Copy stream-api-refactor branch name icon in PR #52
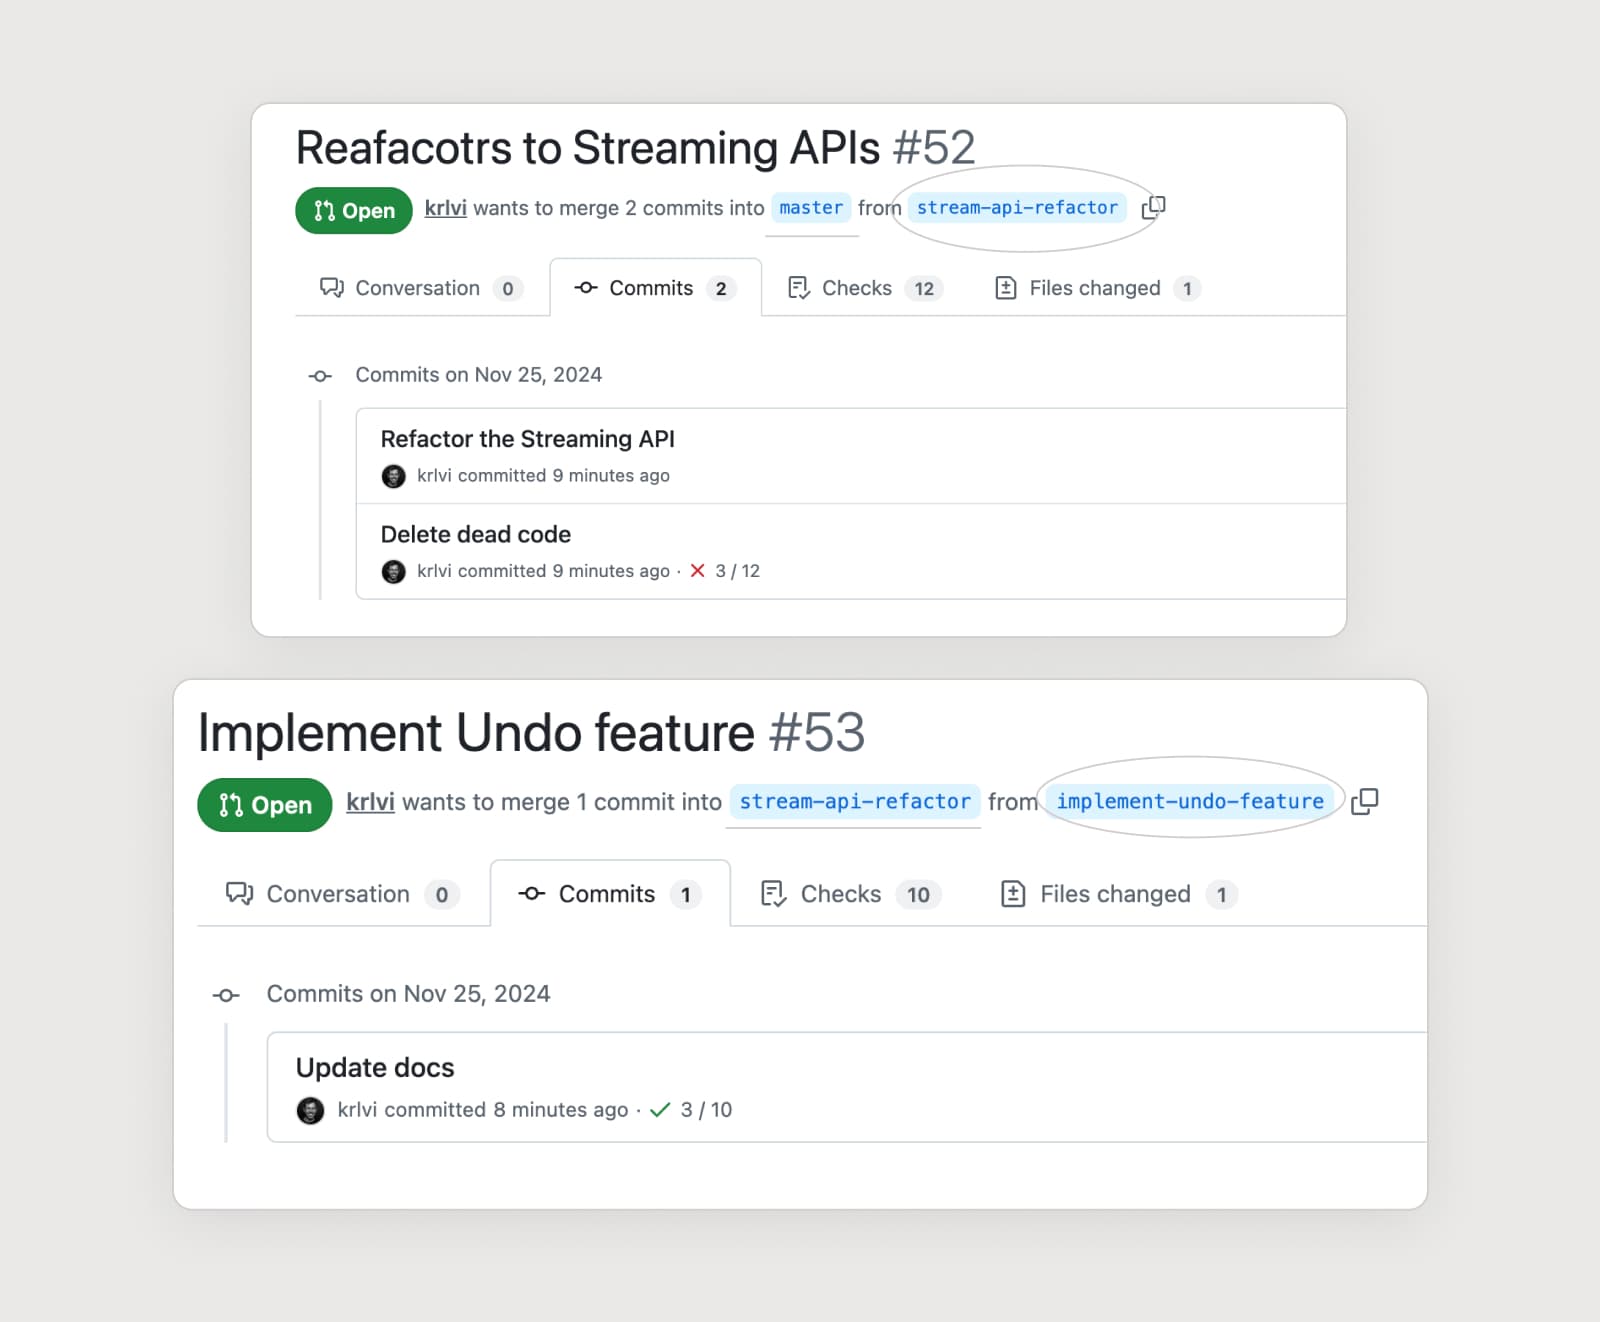 (1153, 207)
